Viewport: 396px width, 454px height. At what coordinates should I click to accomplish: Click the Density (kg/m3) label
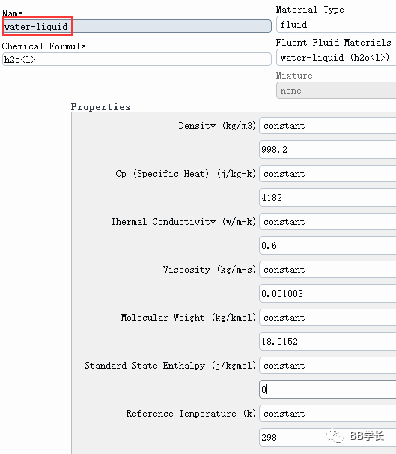pyautogui.click(x=217, y=126)
